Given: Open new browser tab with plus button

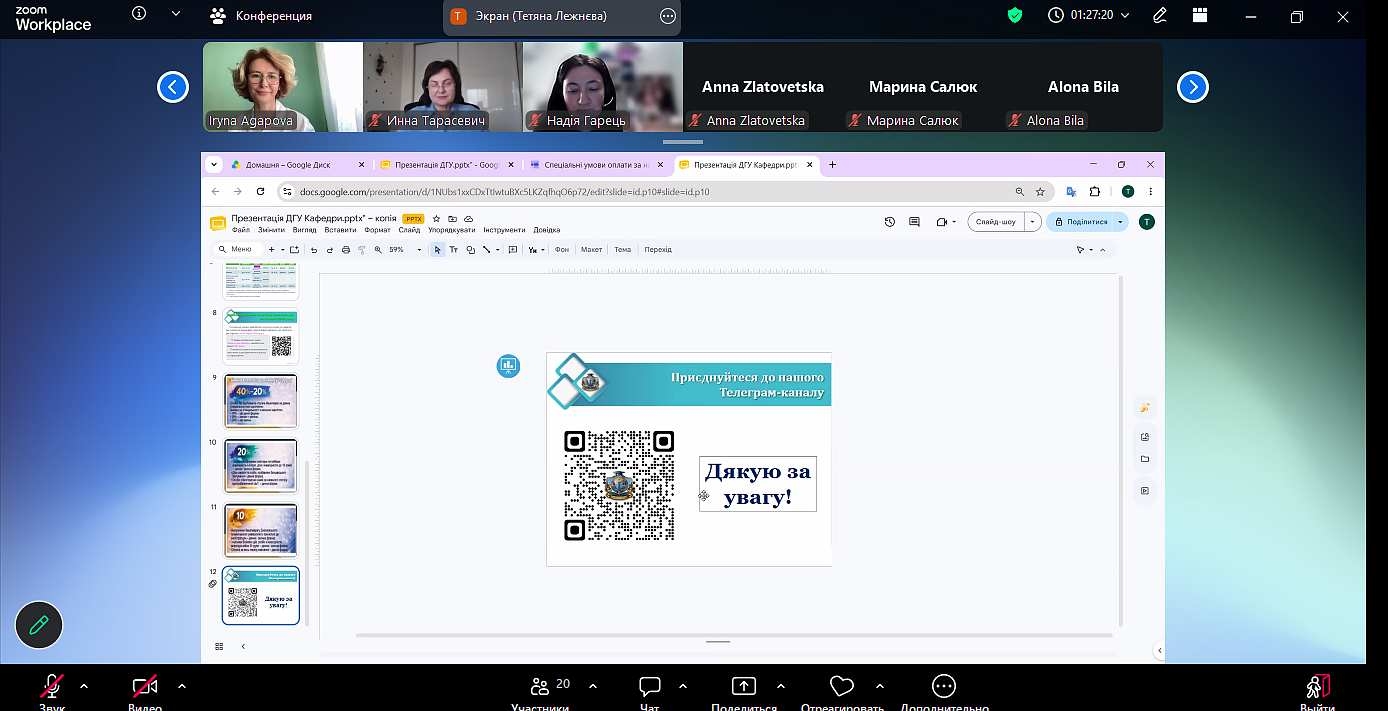Looking at the screenshot, I should tap(832, 165).
